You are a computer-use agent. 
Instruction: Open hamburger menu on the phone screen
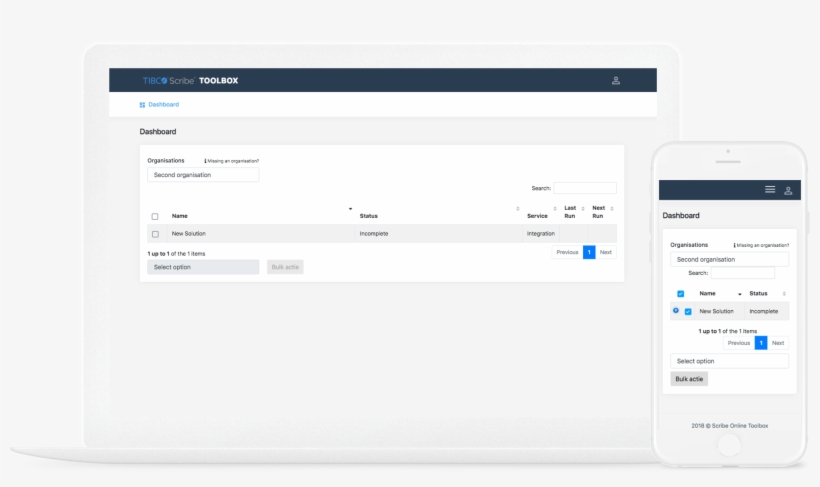point(770,189)
